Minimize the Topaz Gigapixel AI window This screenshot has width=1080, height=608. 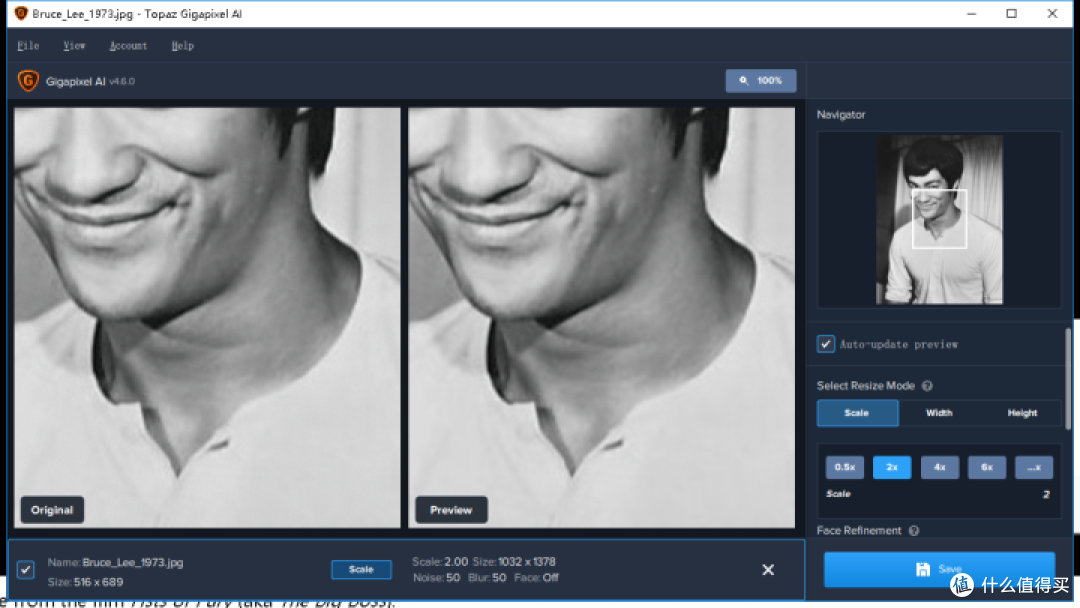[x=971, y=13]
